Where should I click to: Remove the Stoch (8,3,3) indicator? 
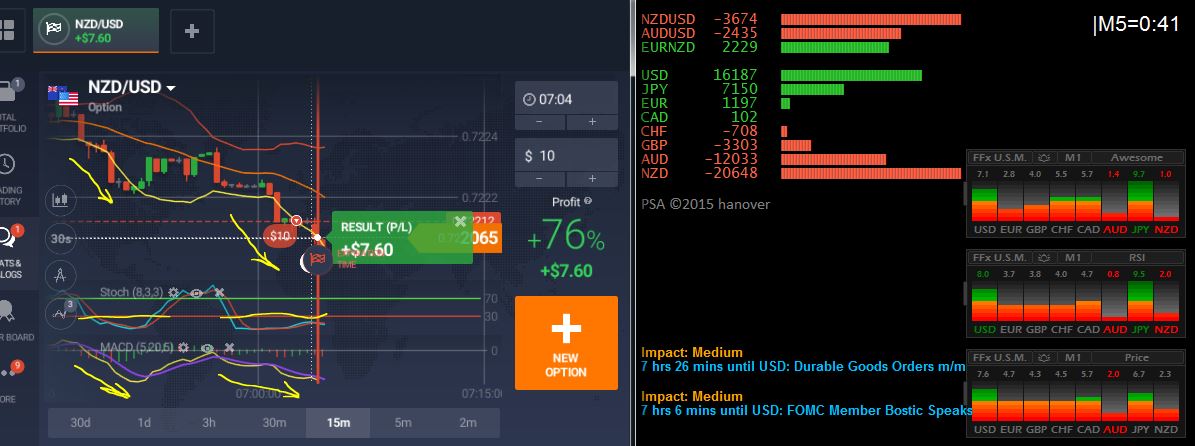click(x=219, y=293)
